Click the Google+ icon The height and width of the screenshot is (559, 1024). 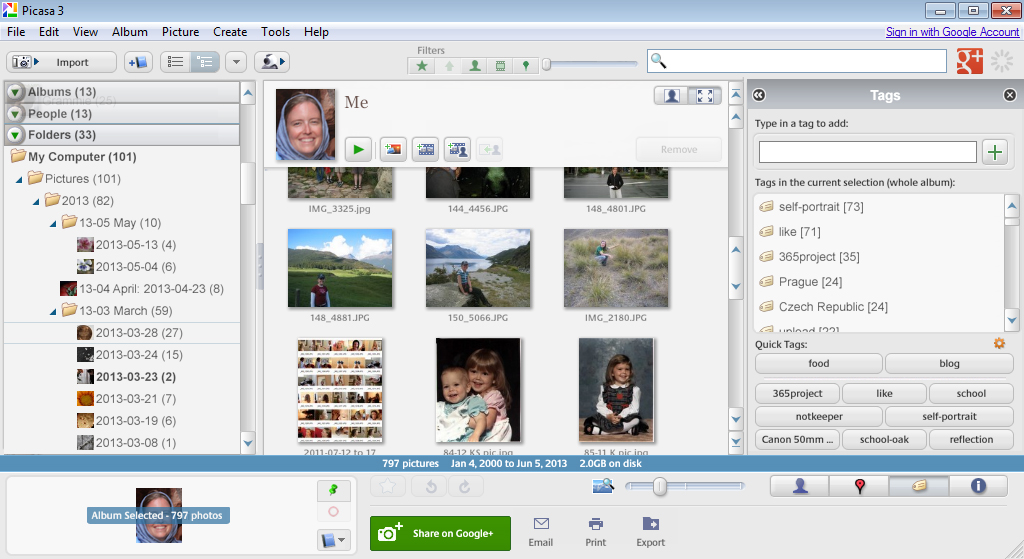(x=970, y=61)
